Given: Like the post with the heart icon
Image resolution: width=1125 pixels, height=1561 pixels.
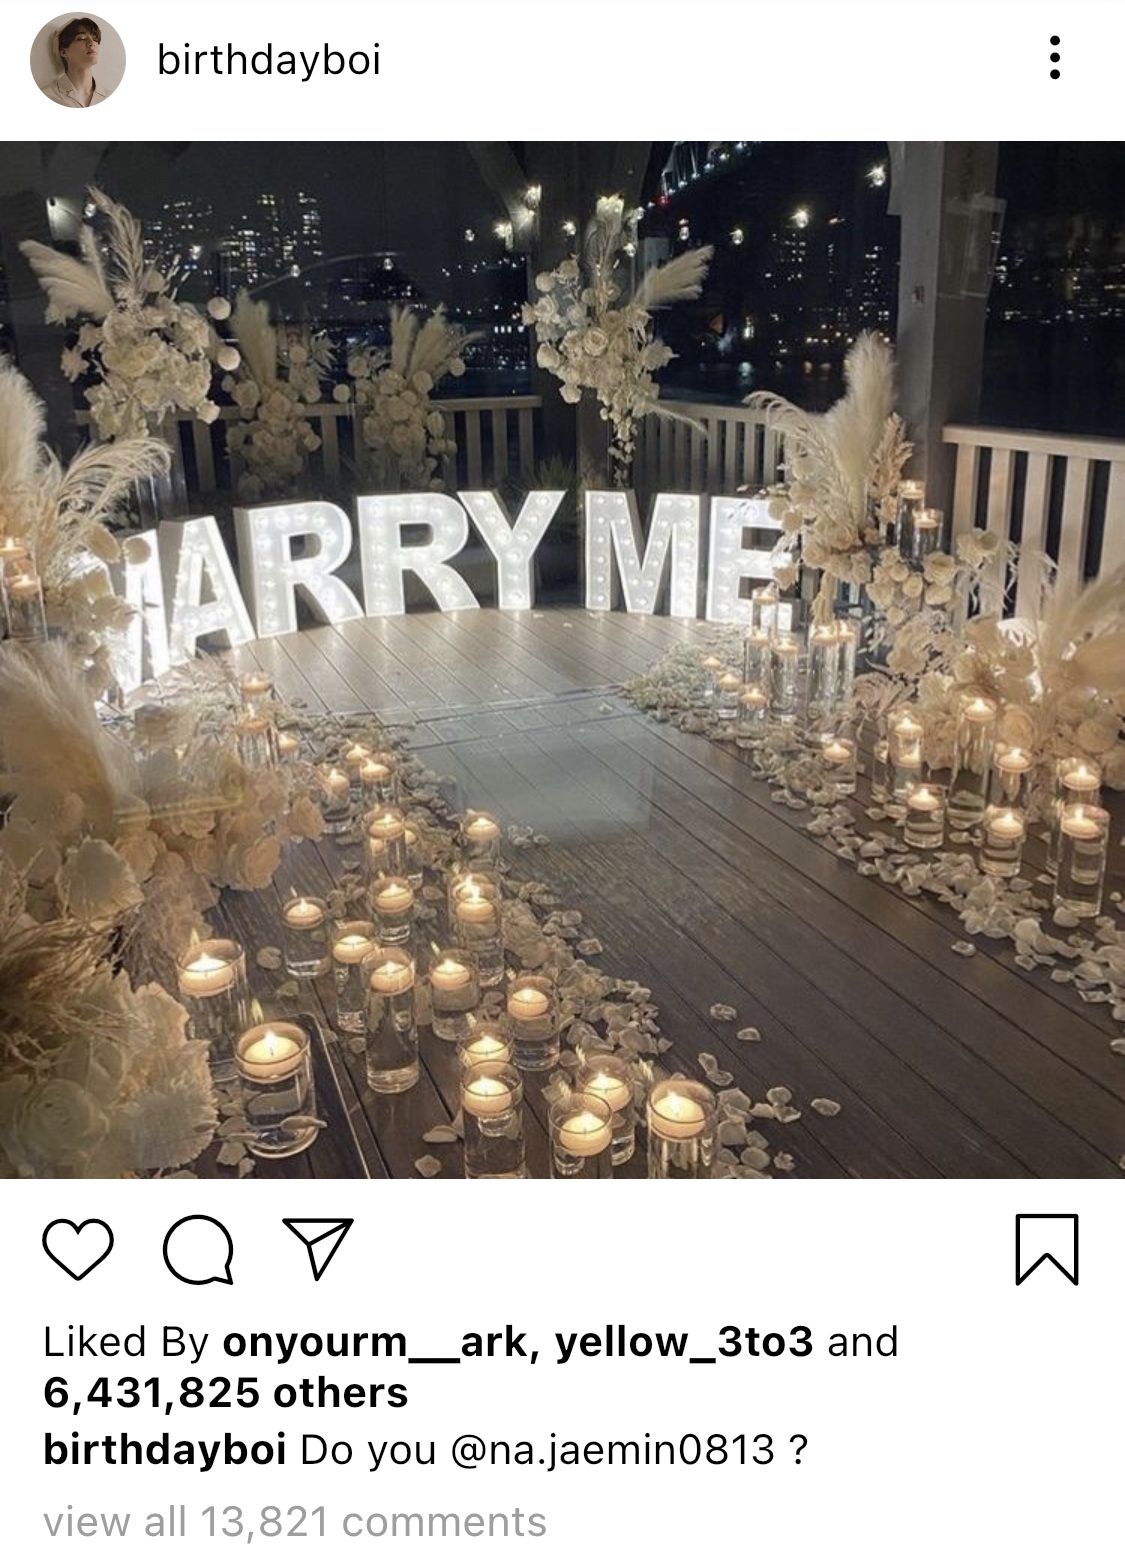Looking at the screenshot, I should pyautogui.click(x=78, y=1249).
